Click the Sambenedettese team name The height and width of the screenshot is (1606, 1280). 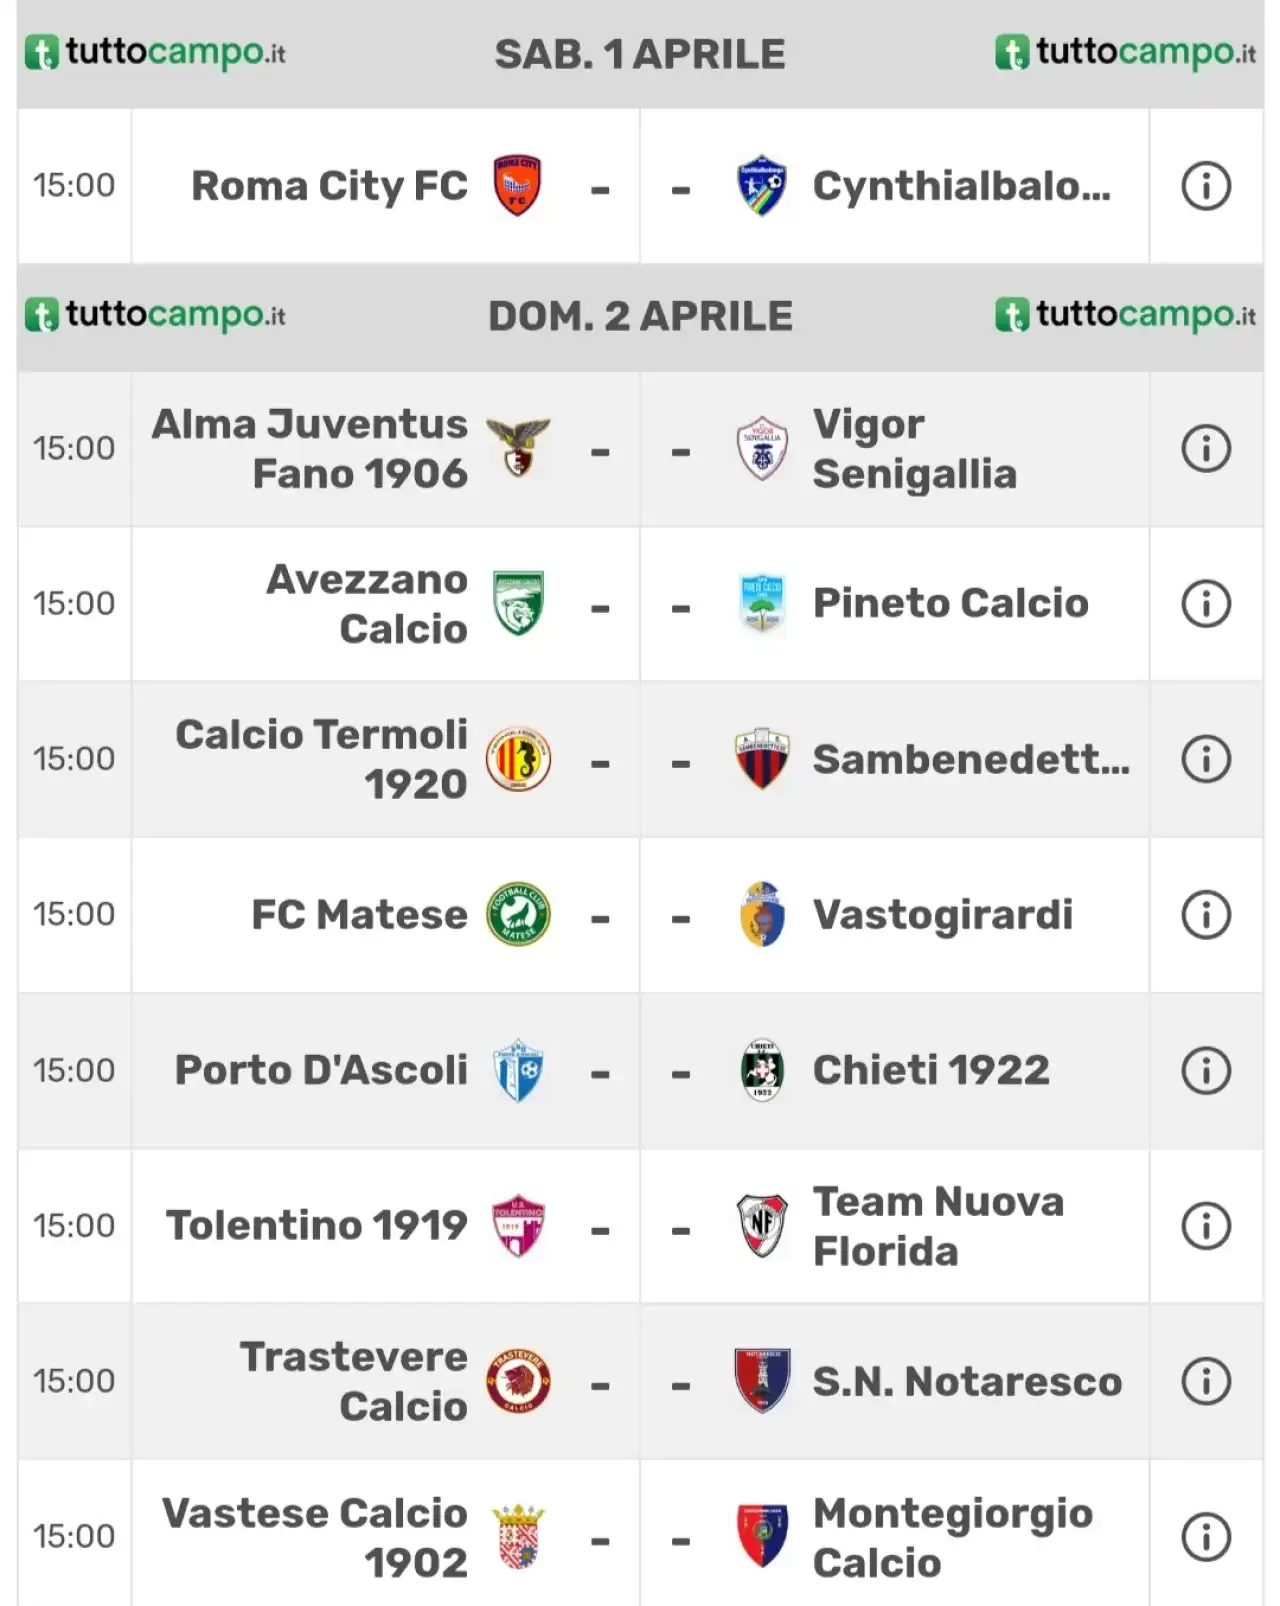click(x=971, y=759)
